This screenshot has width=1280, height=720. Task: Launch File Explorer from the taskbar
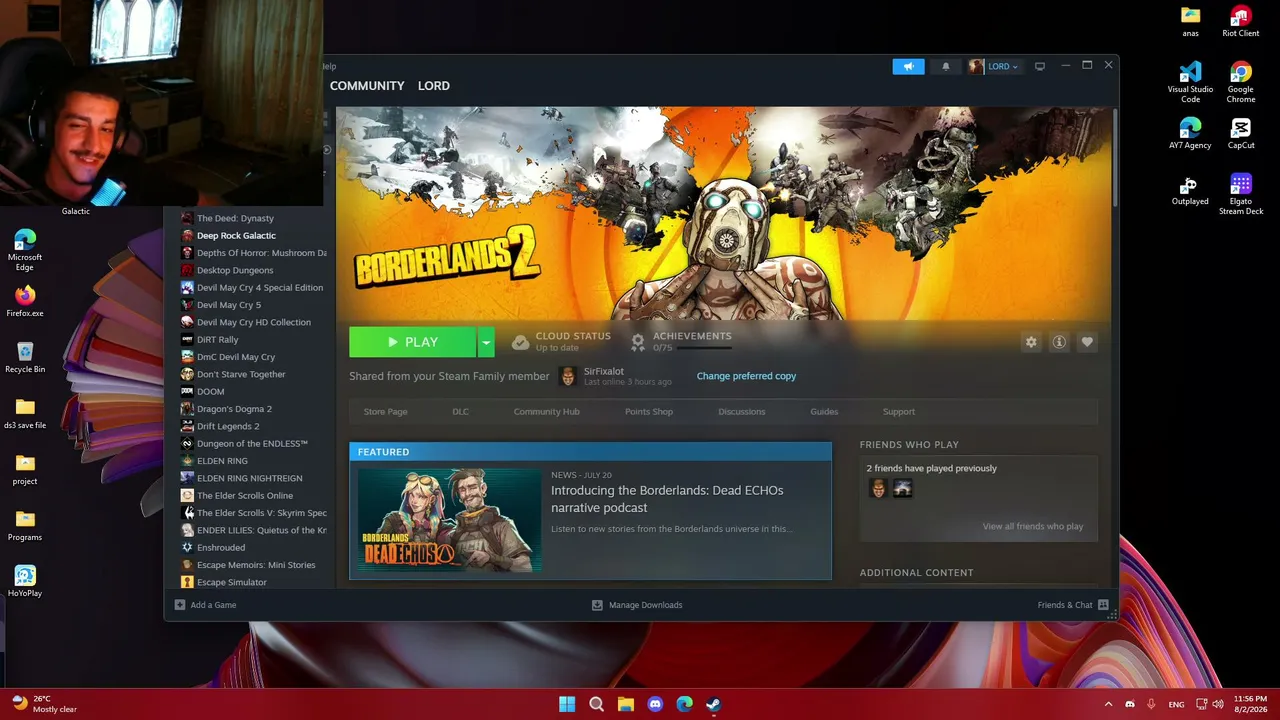point(625,704)
